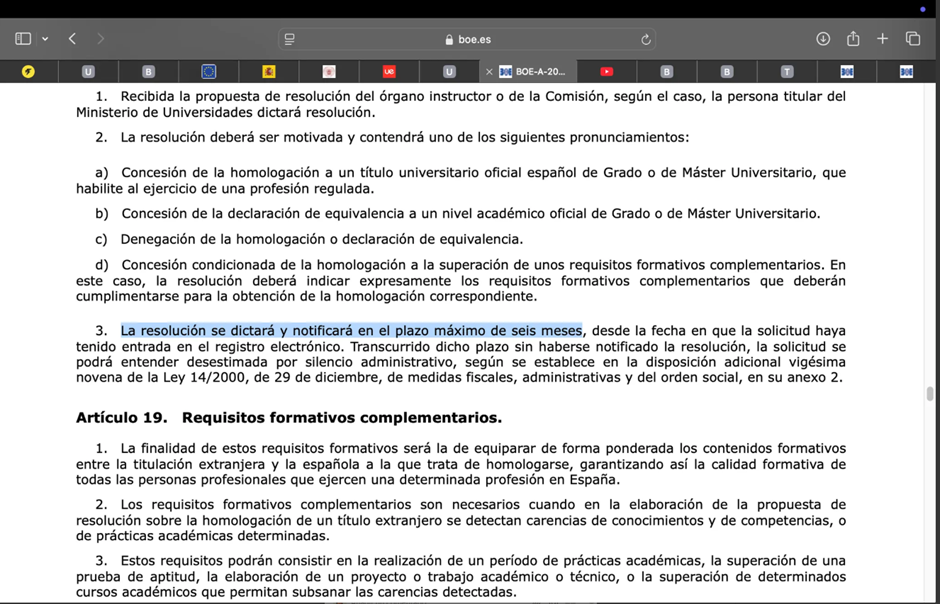Switch to the Spanish coat of arms tab

coord(269,72)
